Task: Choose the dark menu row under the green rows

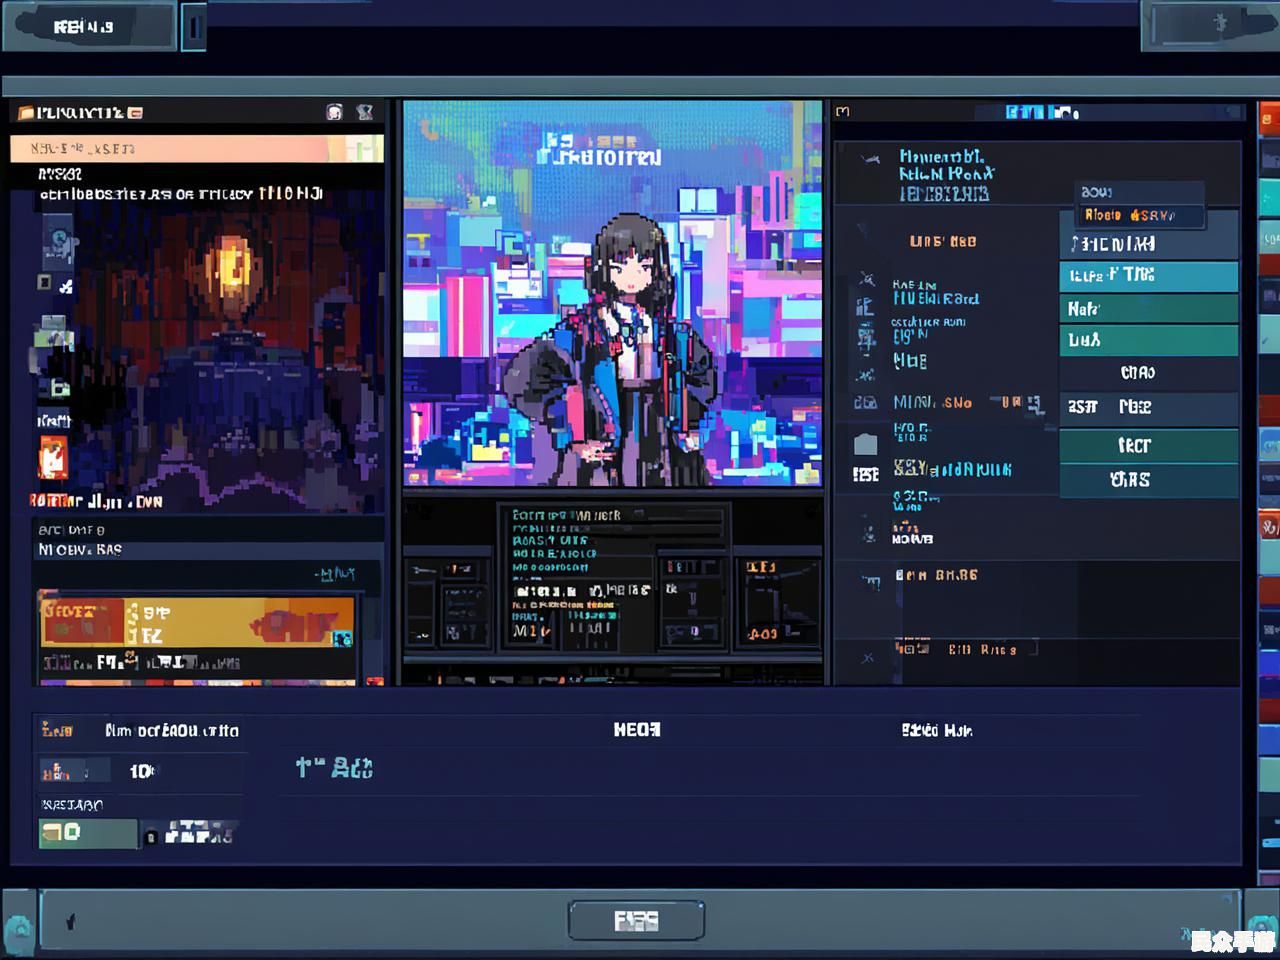Action: point(1149,373)
